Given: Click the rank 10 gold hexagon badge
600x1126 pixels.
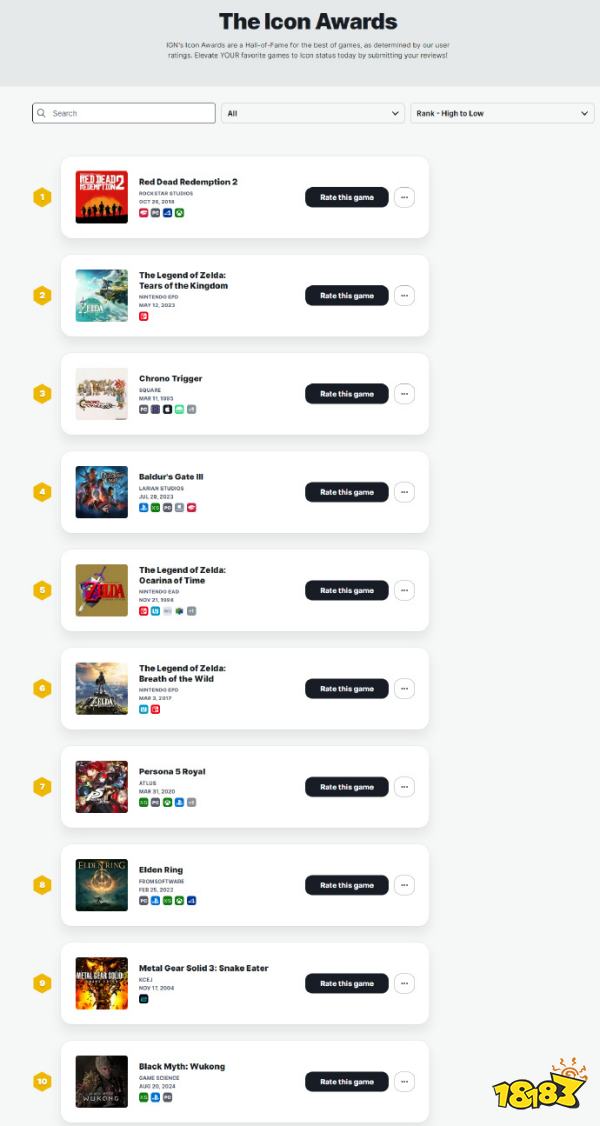Looking at the screenshot, I should (x=41, y=1081).
